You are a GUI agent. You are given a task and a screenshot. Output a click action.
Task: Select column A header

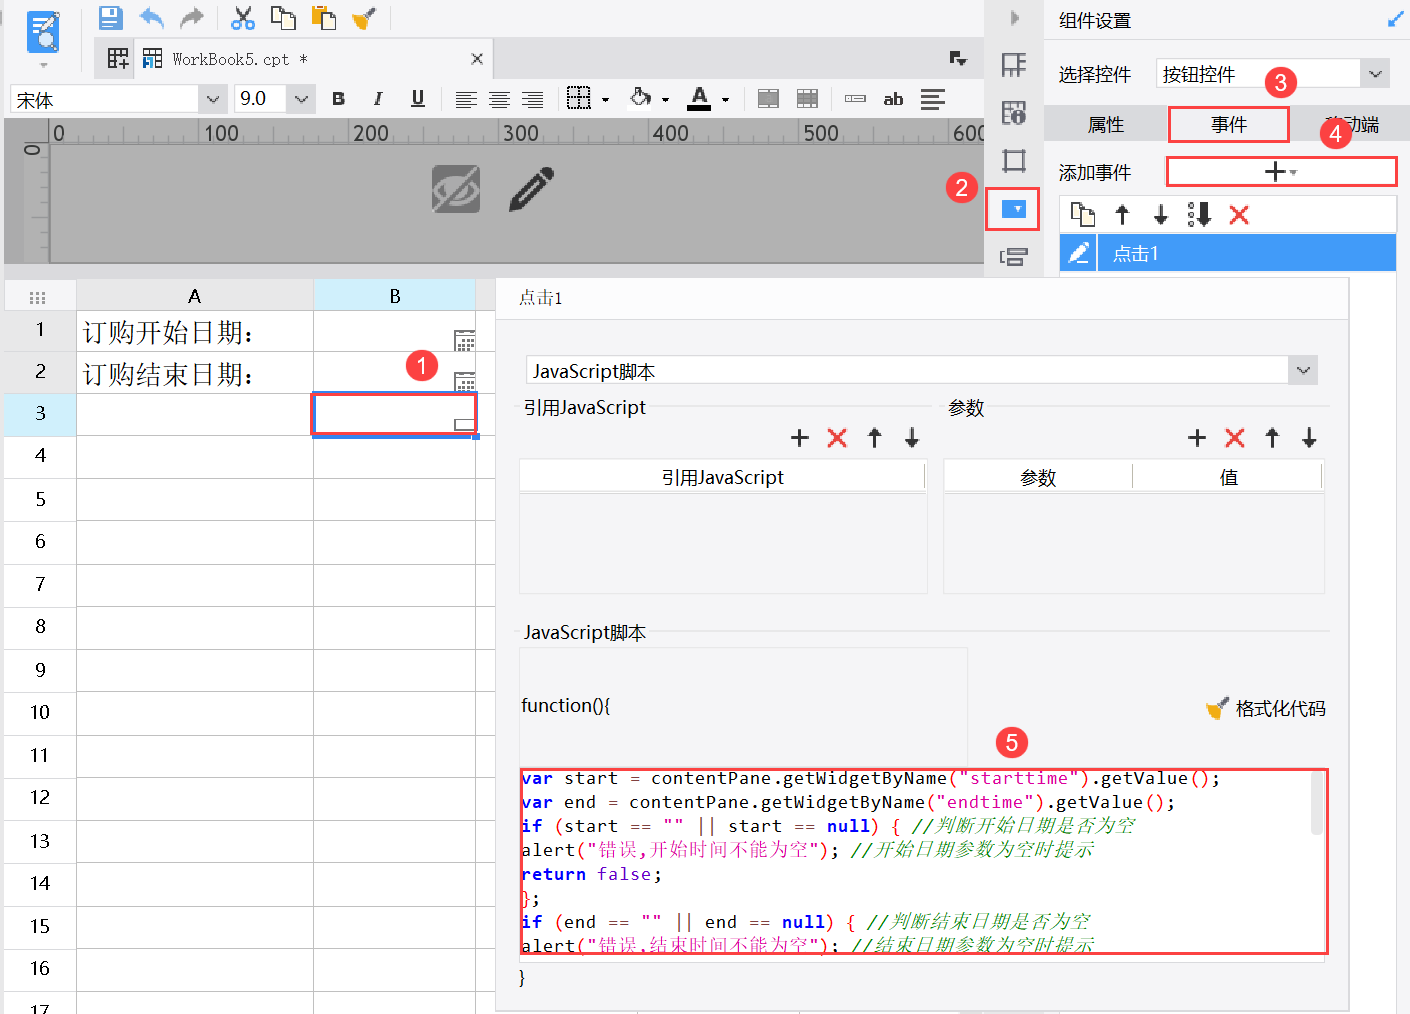point(195,296)
